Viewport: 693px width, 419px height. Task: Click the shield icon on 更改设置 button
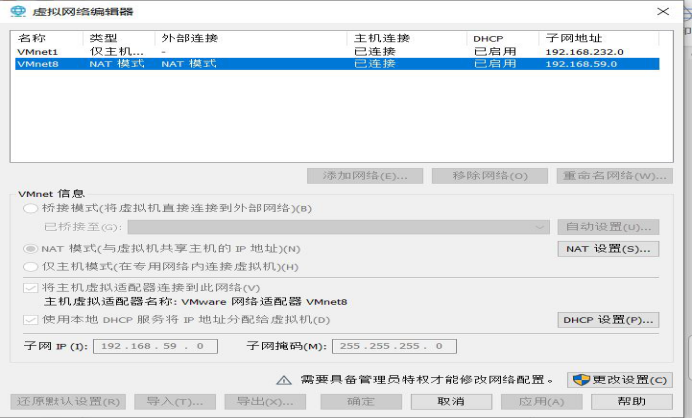tap(581, 380)
